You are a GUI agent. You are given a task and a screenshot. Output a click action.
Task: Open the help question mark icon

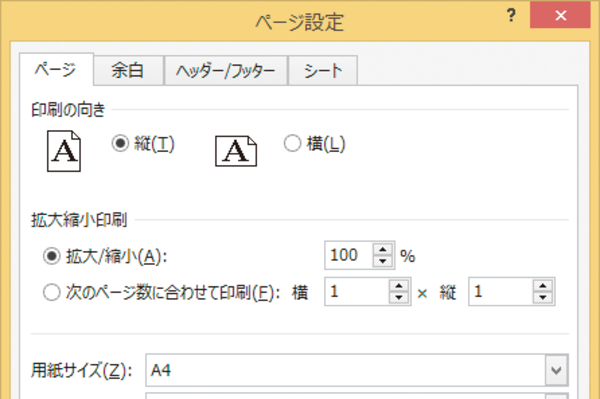[x=511, y=15]
